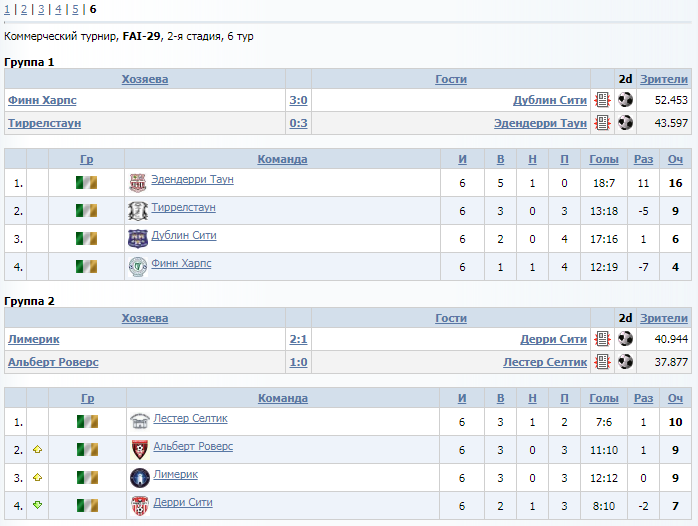The width and height of the screenshot is (698, 526).
Task: Sort Group 1 table by Голы column
Action: tap(604, 159)
